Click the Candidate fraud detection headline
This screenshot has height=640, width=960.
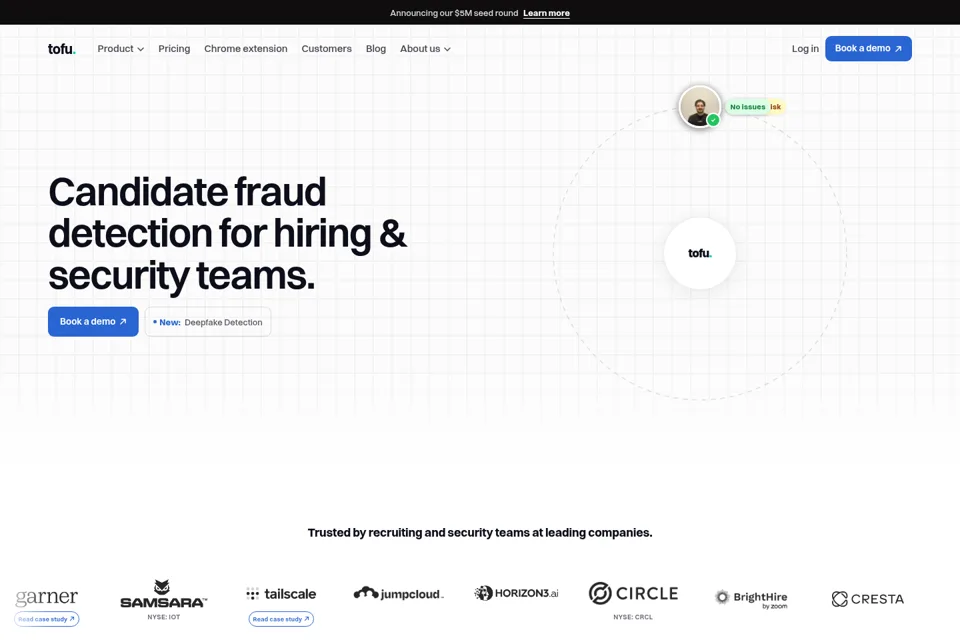pos(227,234)
